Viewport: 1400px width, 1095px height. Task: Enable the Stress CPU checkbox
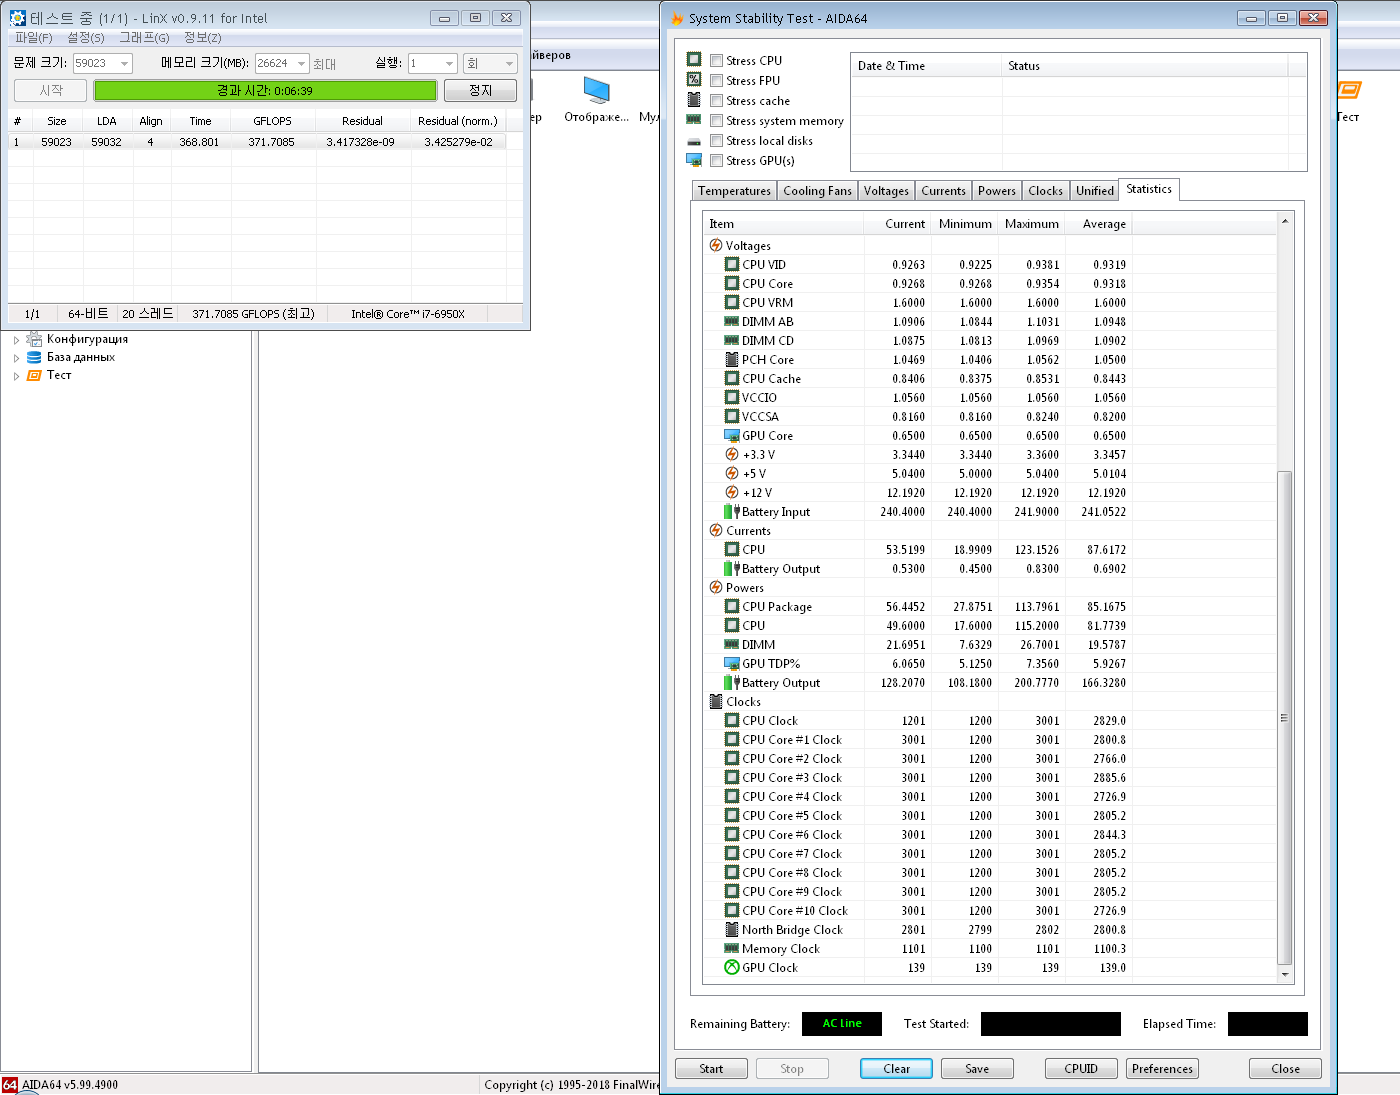click(x=716, y=60)
